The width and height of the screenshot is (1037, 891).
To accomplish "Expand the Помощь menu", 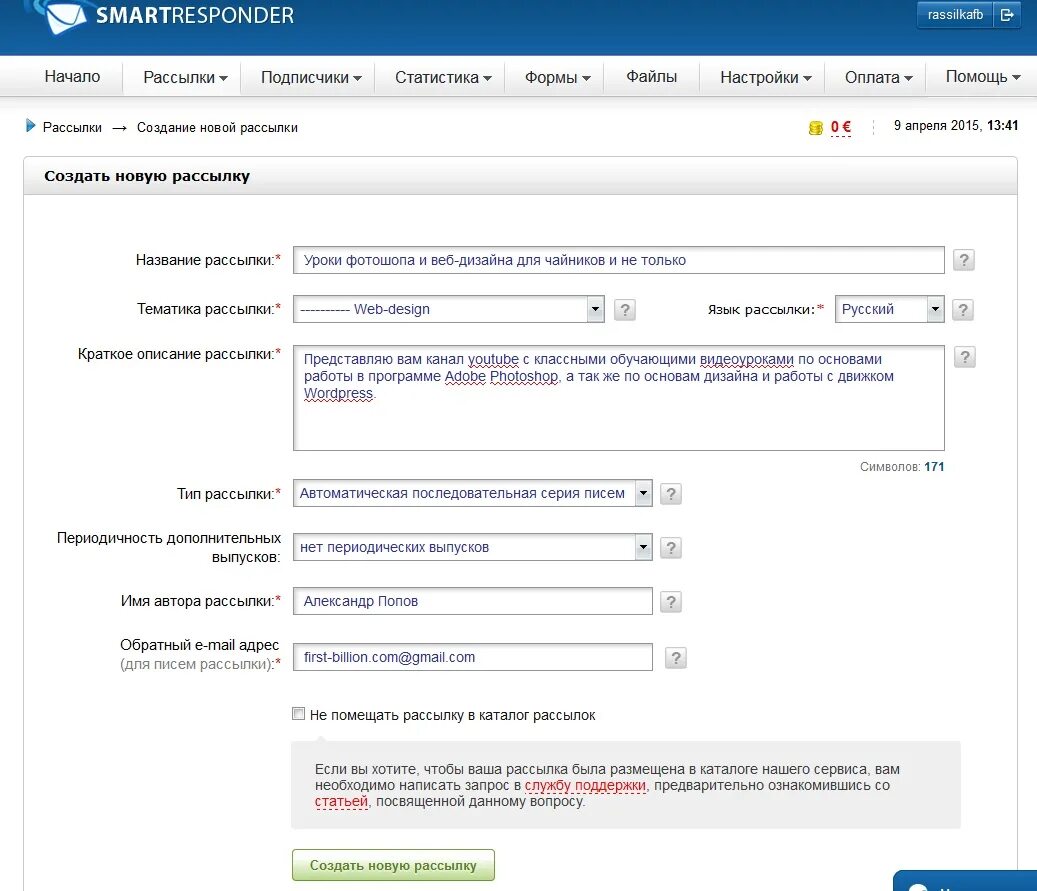I will (x=982, y=77).
